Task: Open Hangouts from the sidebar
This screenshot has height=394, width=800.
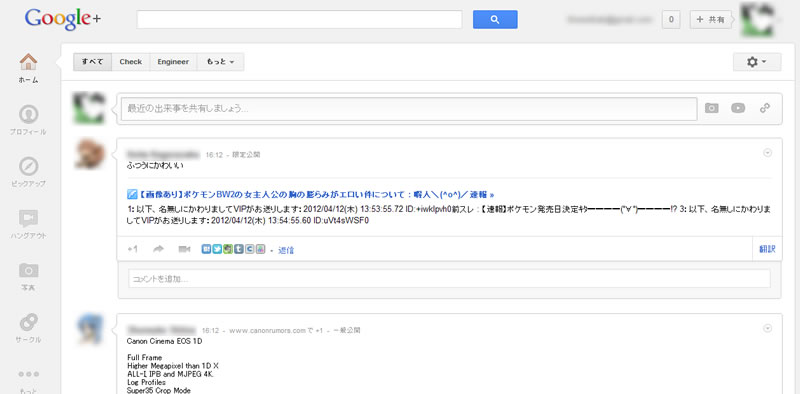Action: pyautogui.click(x=28, y=224)
